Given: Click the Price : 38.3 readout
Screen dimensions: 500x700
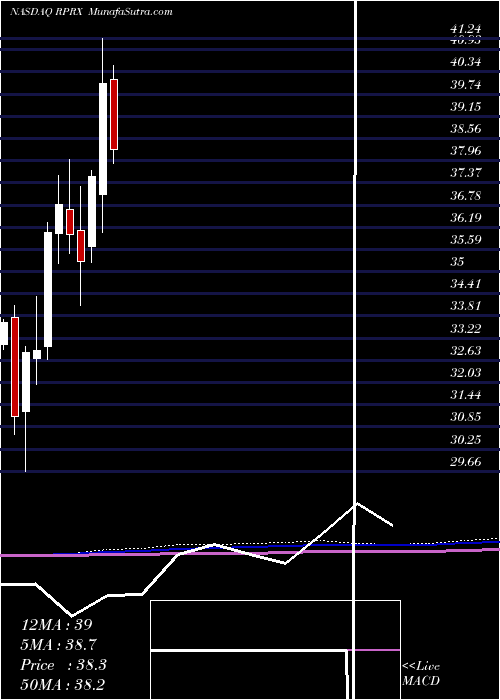Looking at the screenshot, I should coord(62,665).
